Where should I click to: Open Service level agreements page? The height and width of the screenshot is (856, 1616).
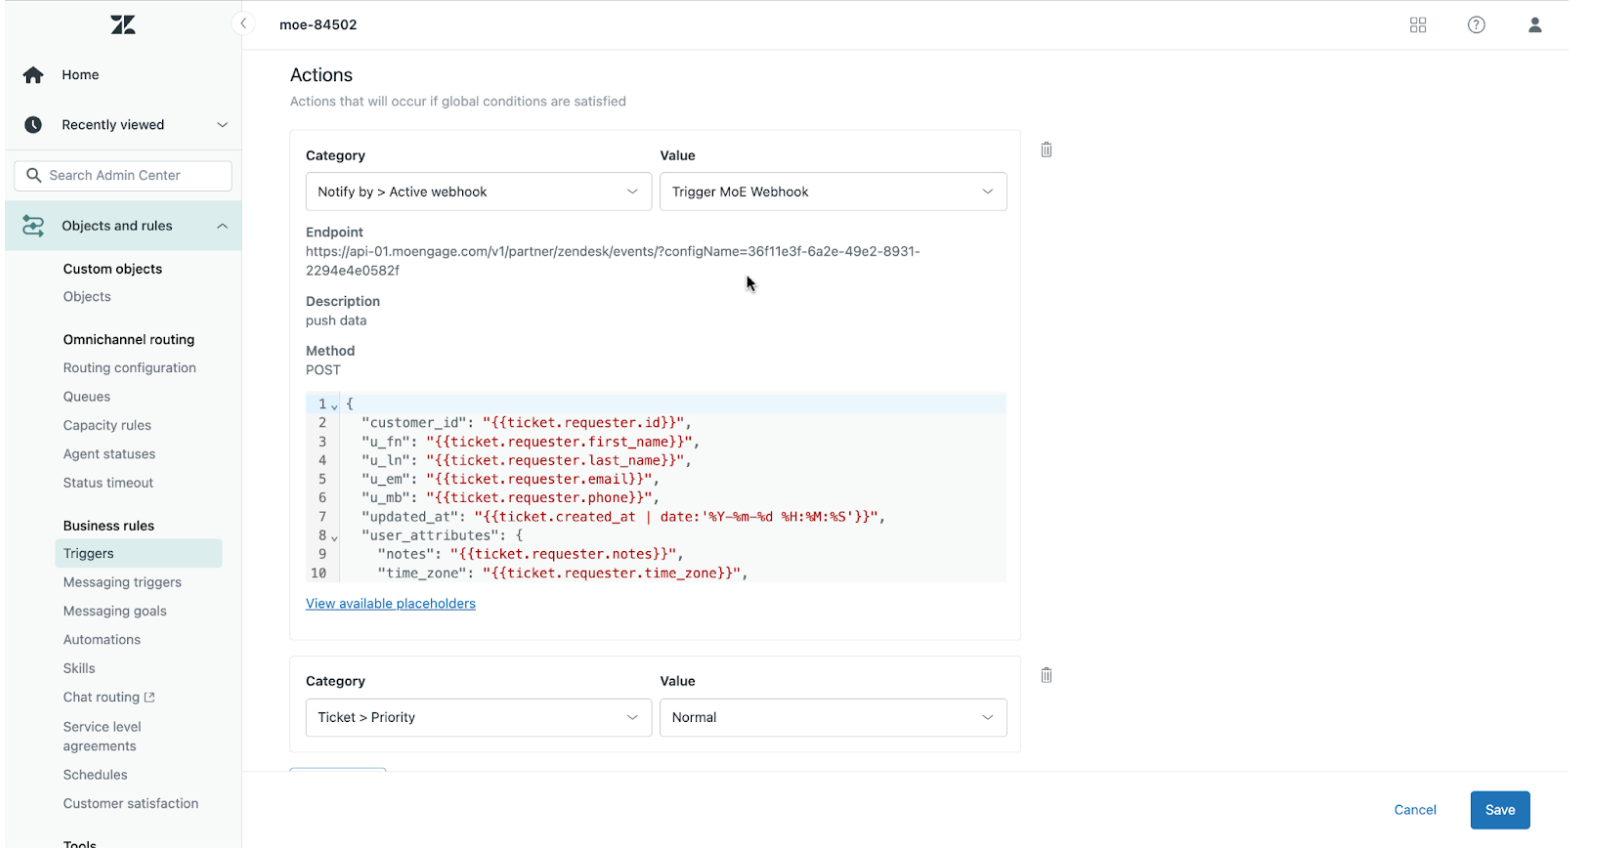tap(102, 737)
